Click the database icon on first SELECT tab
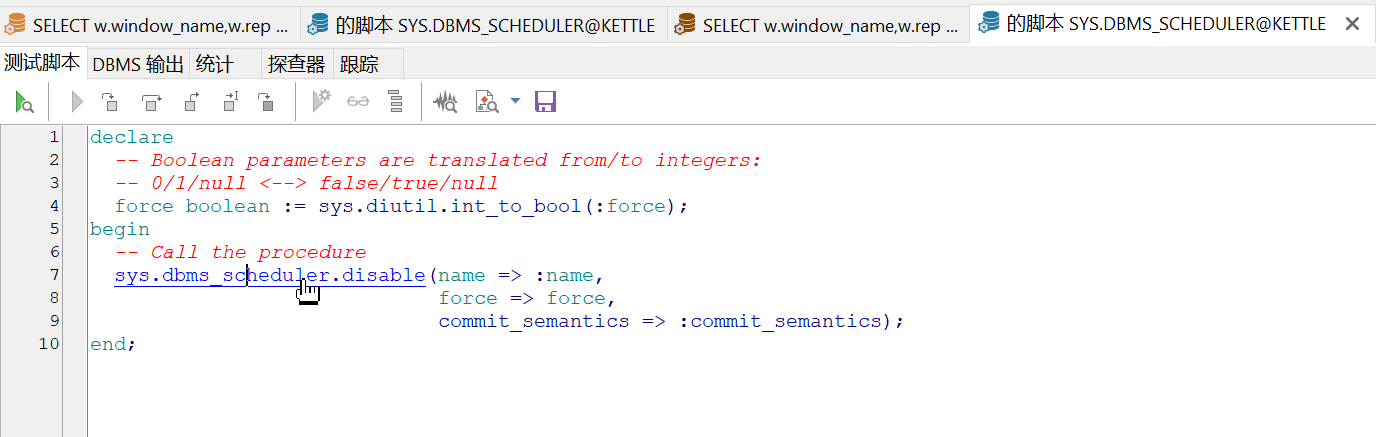This screenshot has width=1376, height=437. point(15,25)
